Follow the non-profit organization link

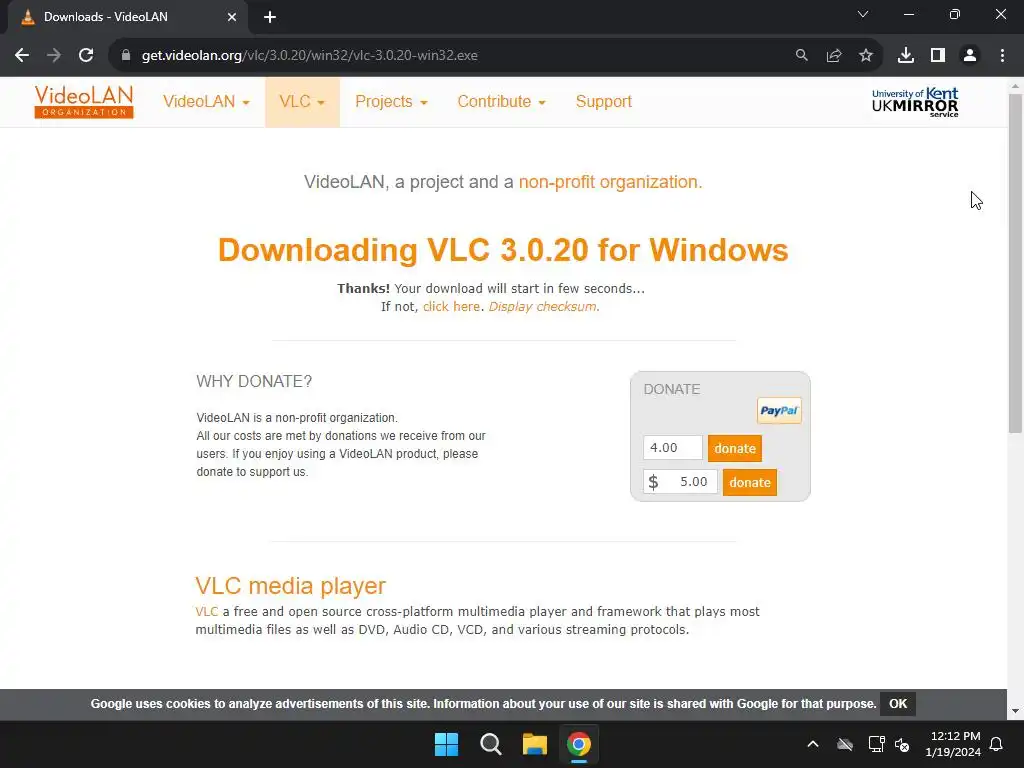pyautogui.click(x=610, y=182)
